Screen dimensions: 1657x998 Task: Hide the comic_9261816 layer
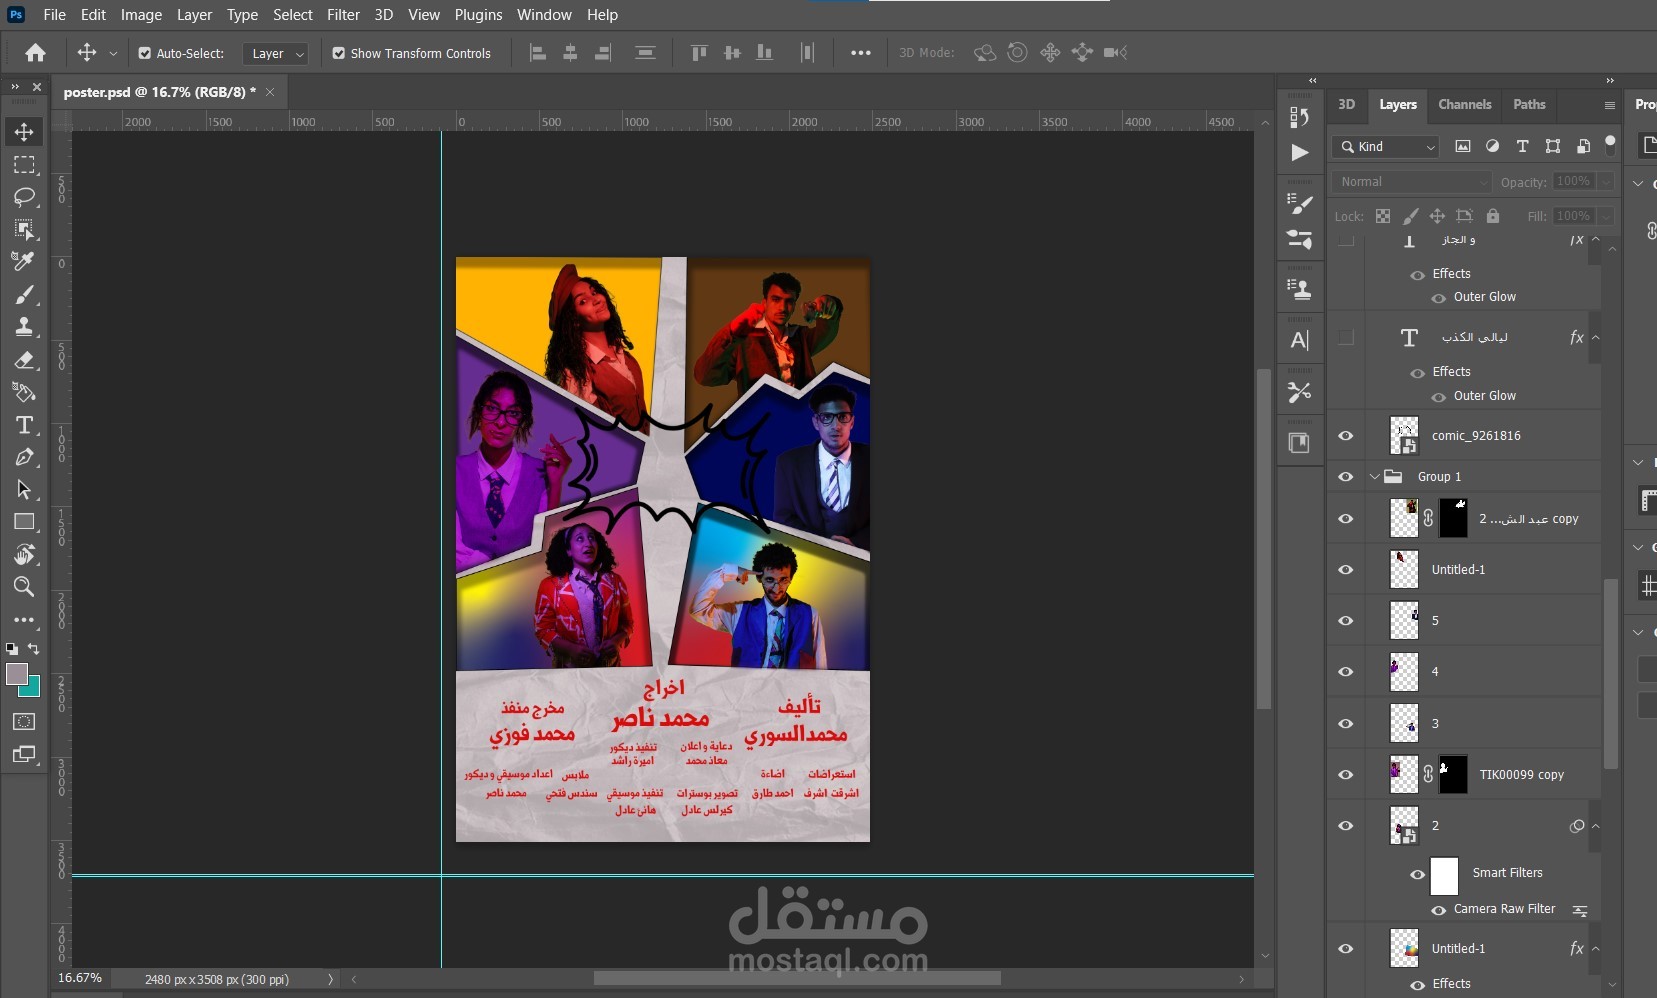pos(1346,436)
